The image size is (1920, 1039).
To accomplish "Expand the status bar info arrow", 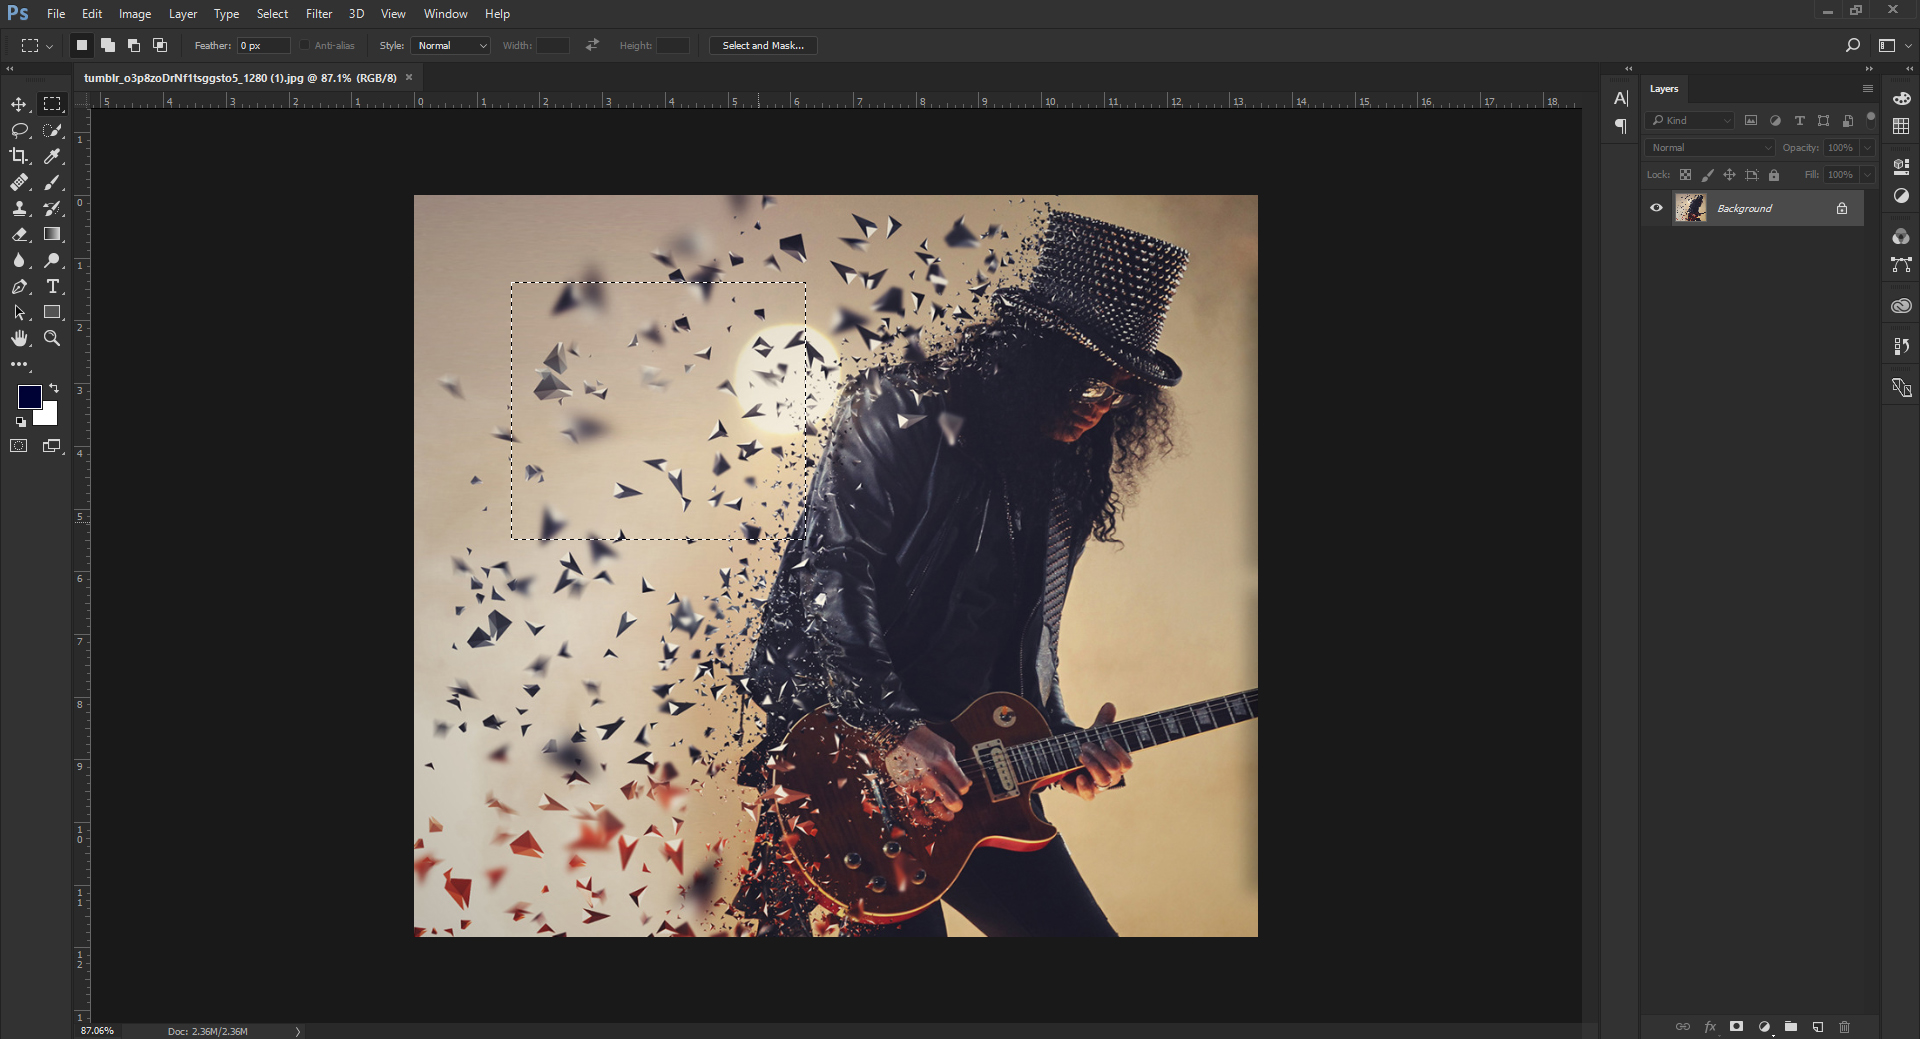I will click(298, 1031).
